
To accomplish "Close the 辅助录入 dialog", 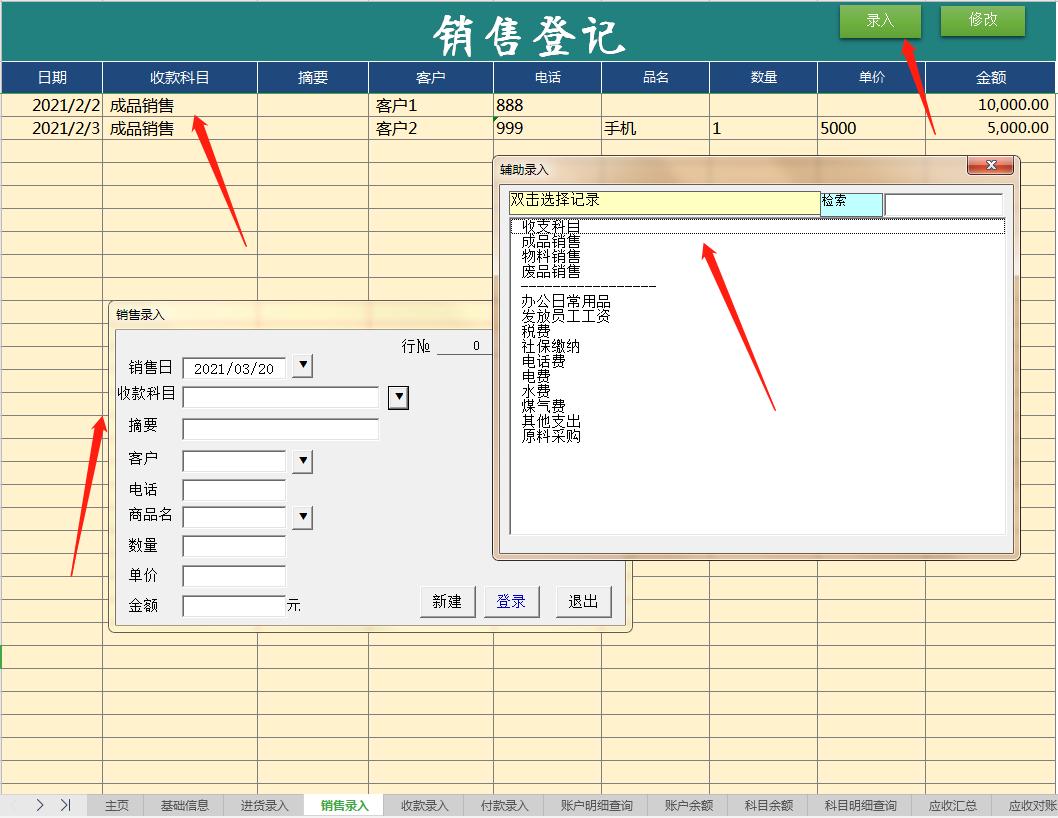I will [x=990, y=166].
